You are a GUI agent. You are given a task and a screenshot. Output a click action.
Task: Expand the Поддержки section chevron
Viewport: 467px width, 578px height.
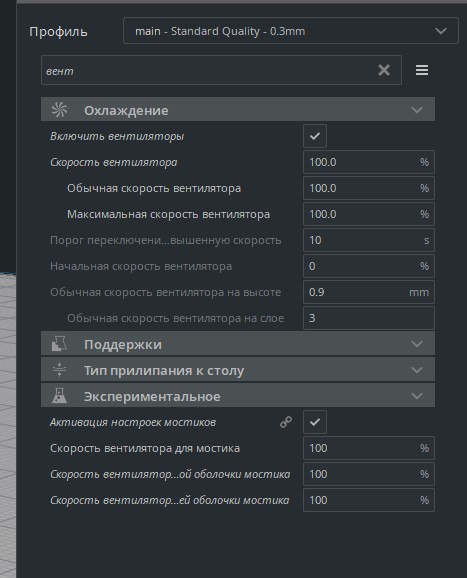click(417, 344)
